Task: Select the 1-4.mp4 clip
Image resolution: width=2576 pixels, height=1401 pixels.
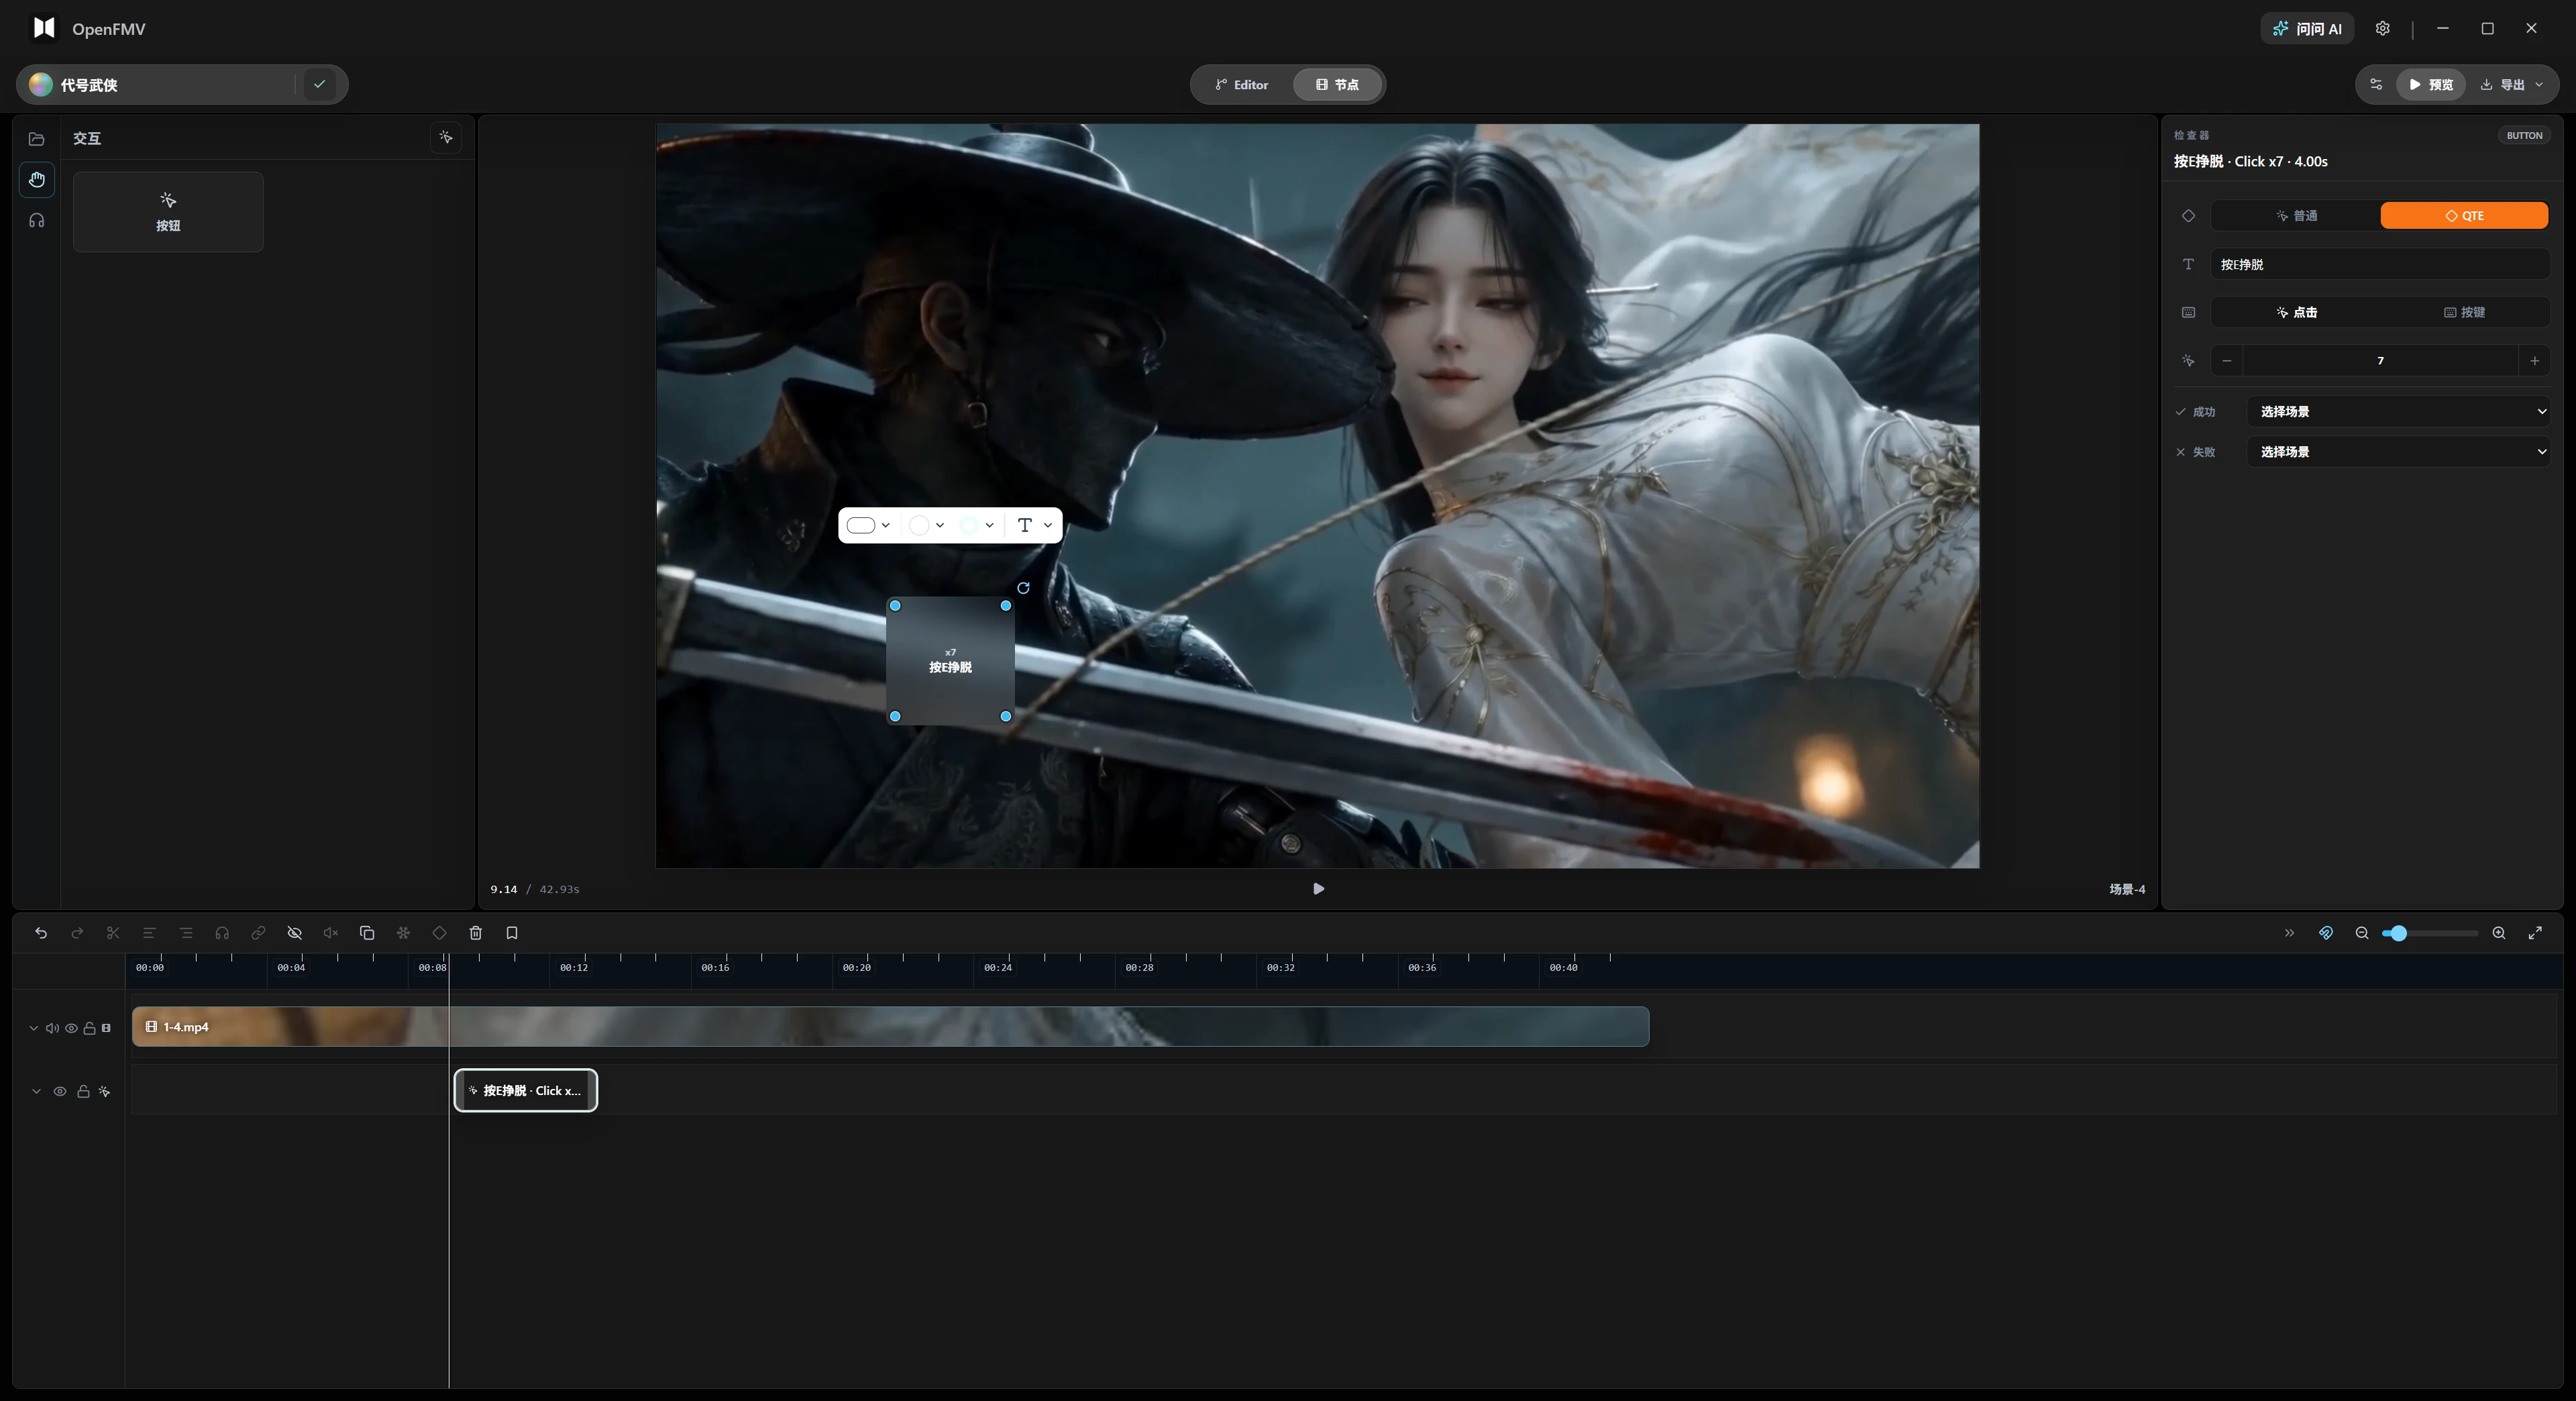Action: click(x=890, y=1027)
